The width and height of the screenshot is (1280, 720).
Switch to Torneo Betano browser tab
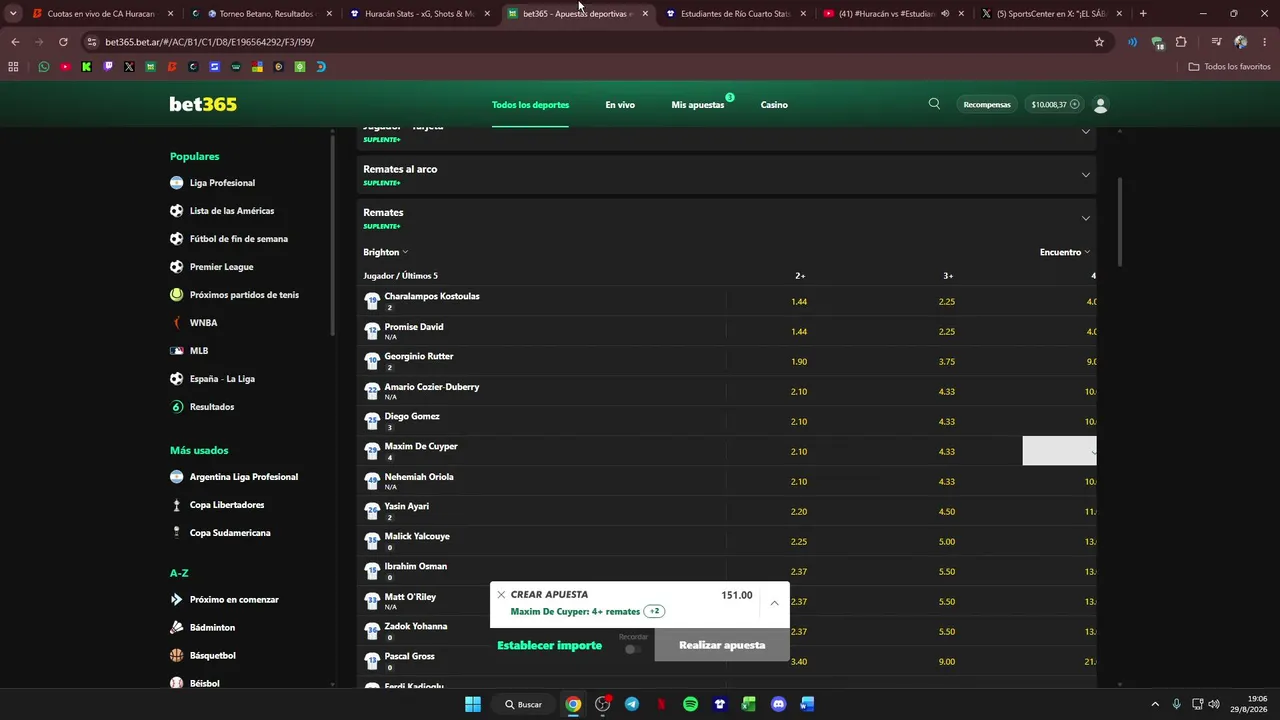262,14
